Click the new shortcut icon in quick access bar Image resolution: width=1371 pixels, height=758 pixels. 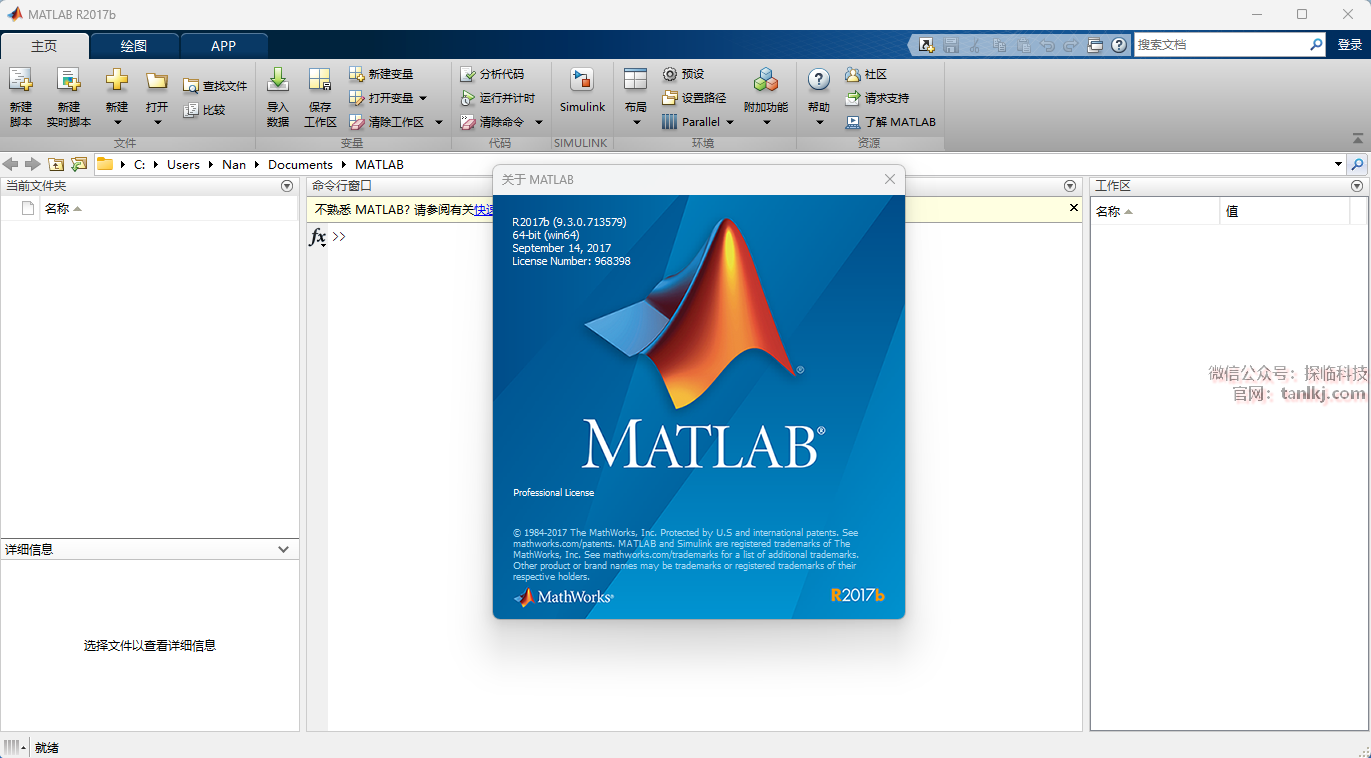click(x=927, y=45)
